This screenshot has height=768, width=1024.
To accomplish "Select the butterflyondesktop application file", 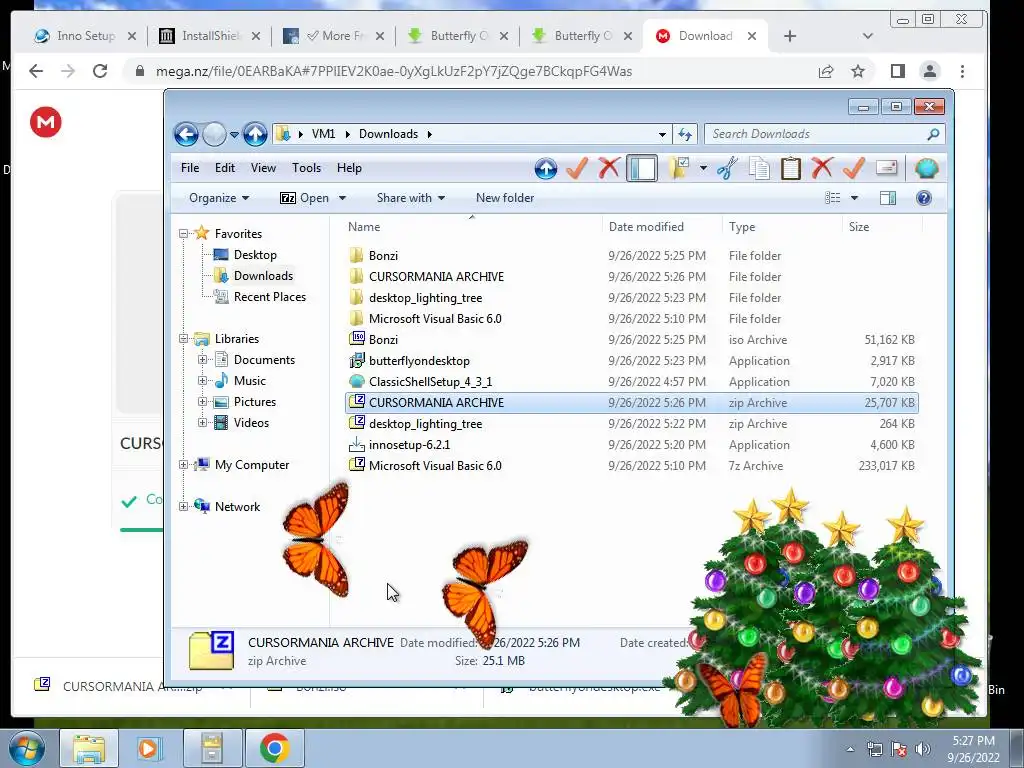I will (x=631, y=360).
